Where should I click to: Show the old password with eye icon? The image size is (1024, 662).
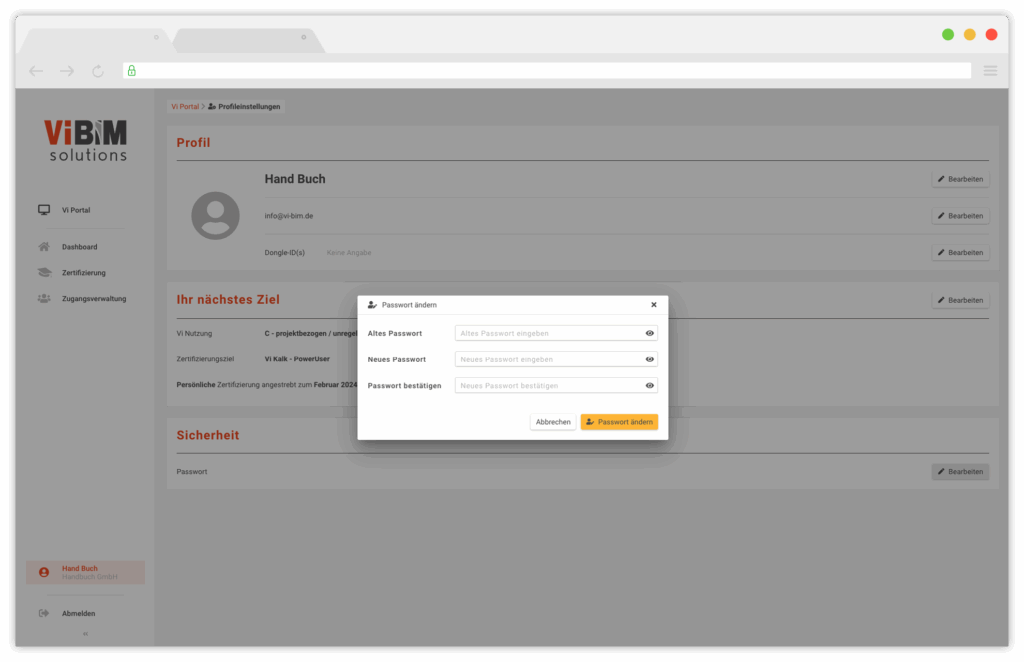pyautogui.click(x=649, y=333)
